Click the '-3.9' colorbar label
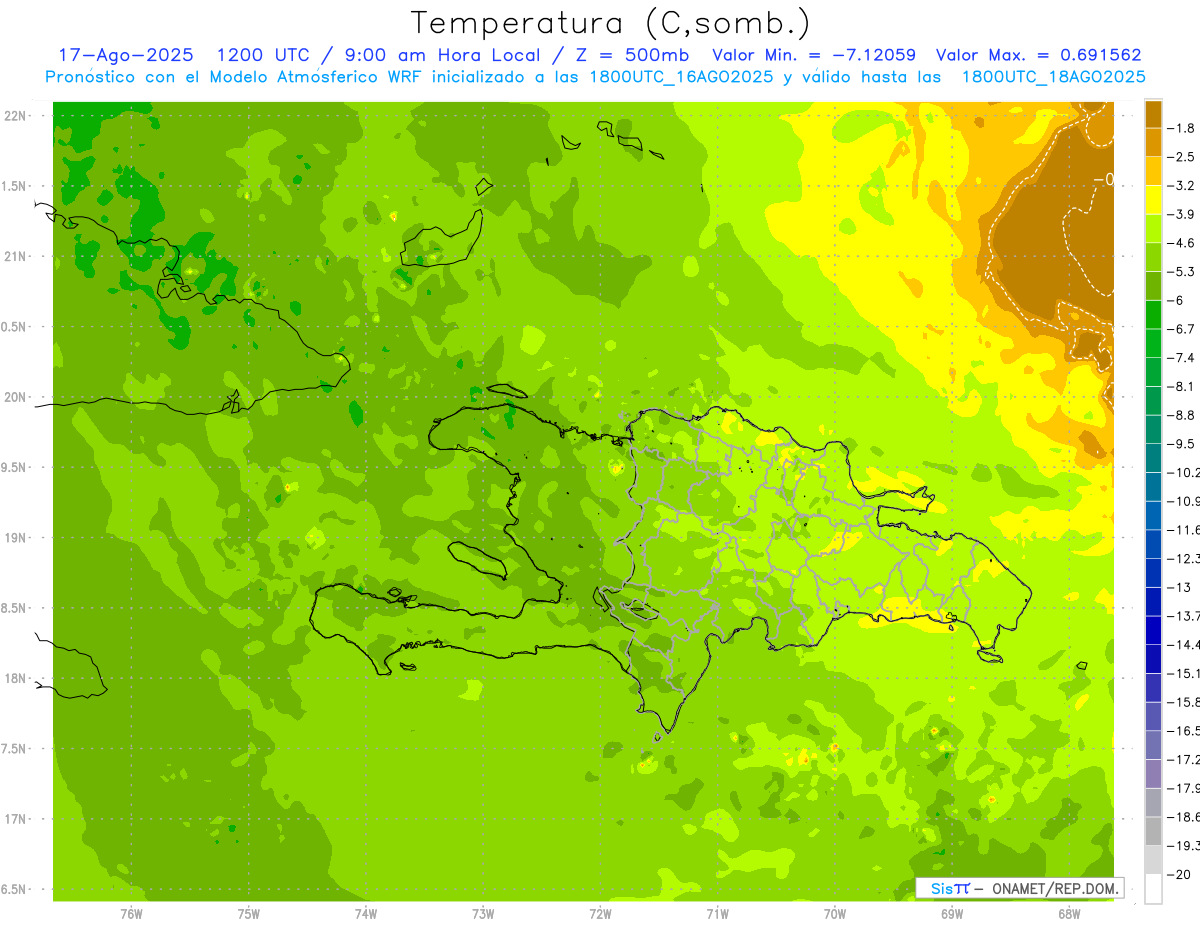1200x927 pixels. [1183, 214]
